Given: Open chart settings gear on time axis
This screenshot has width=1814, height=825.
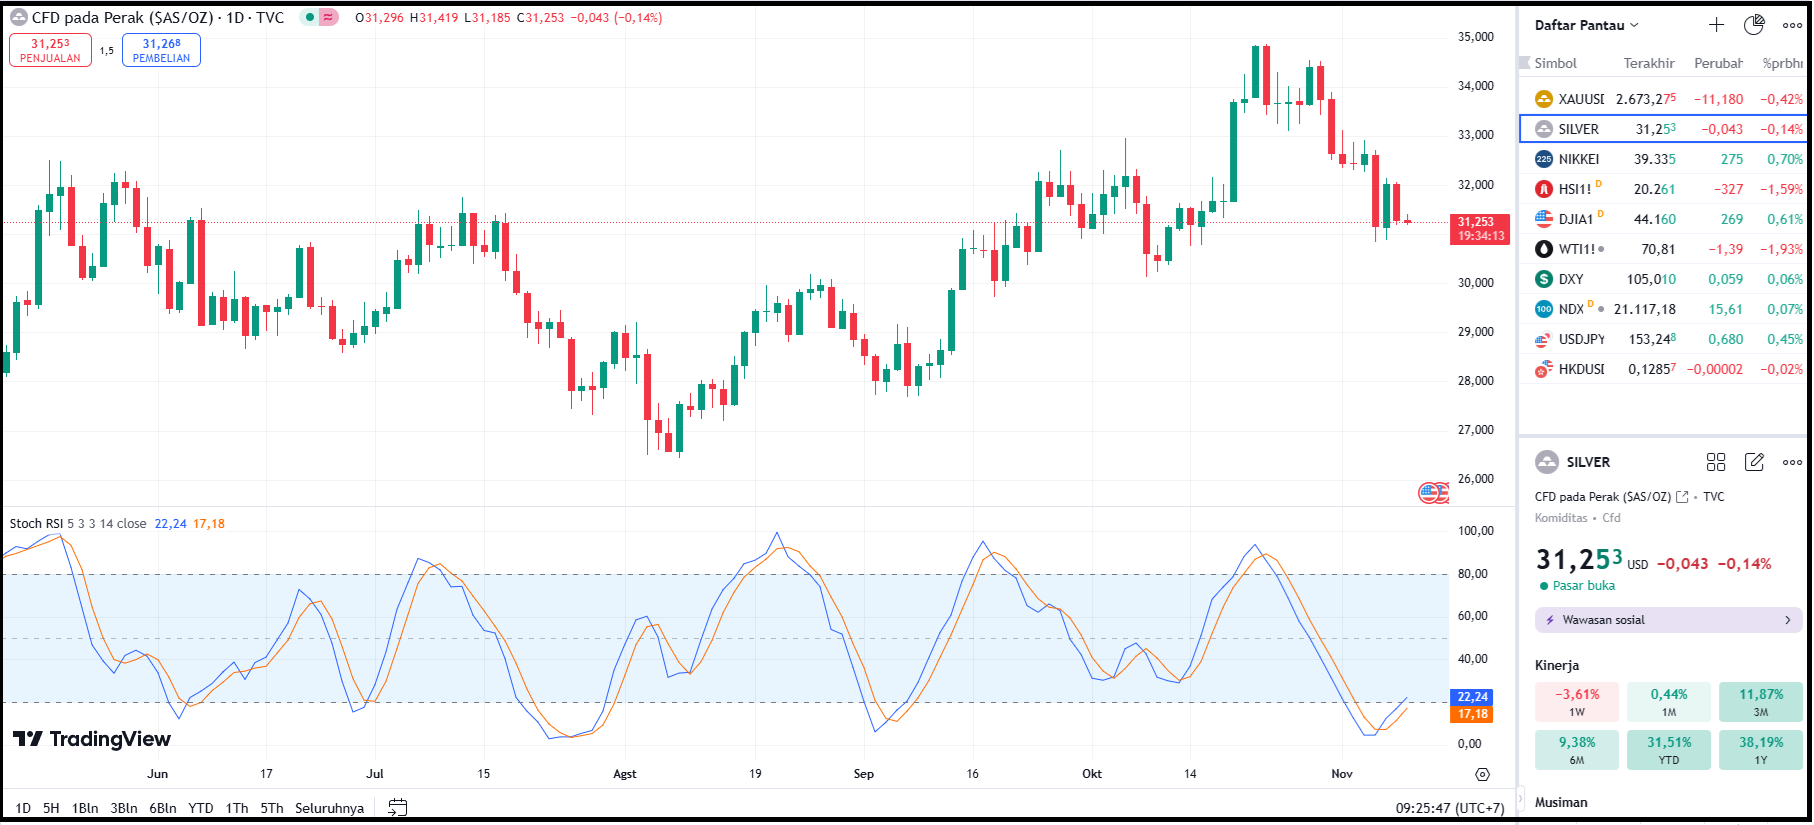Looking at the screenshot, I should (1482, 774).
